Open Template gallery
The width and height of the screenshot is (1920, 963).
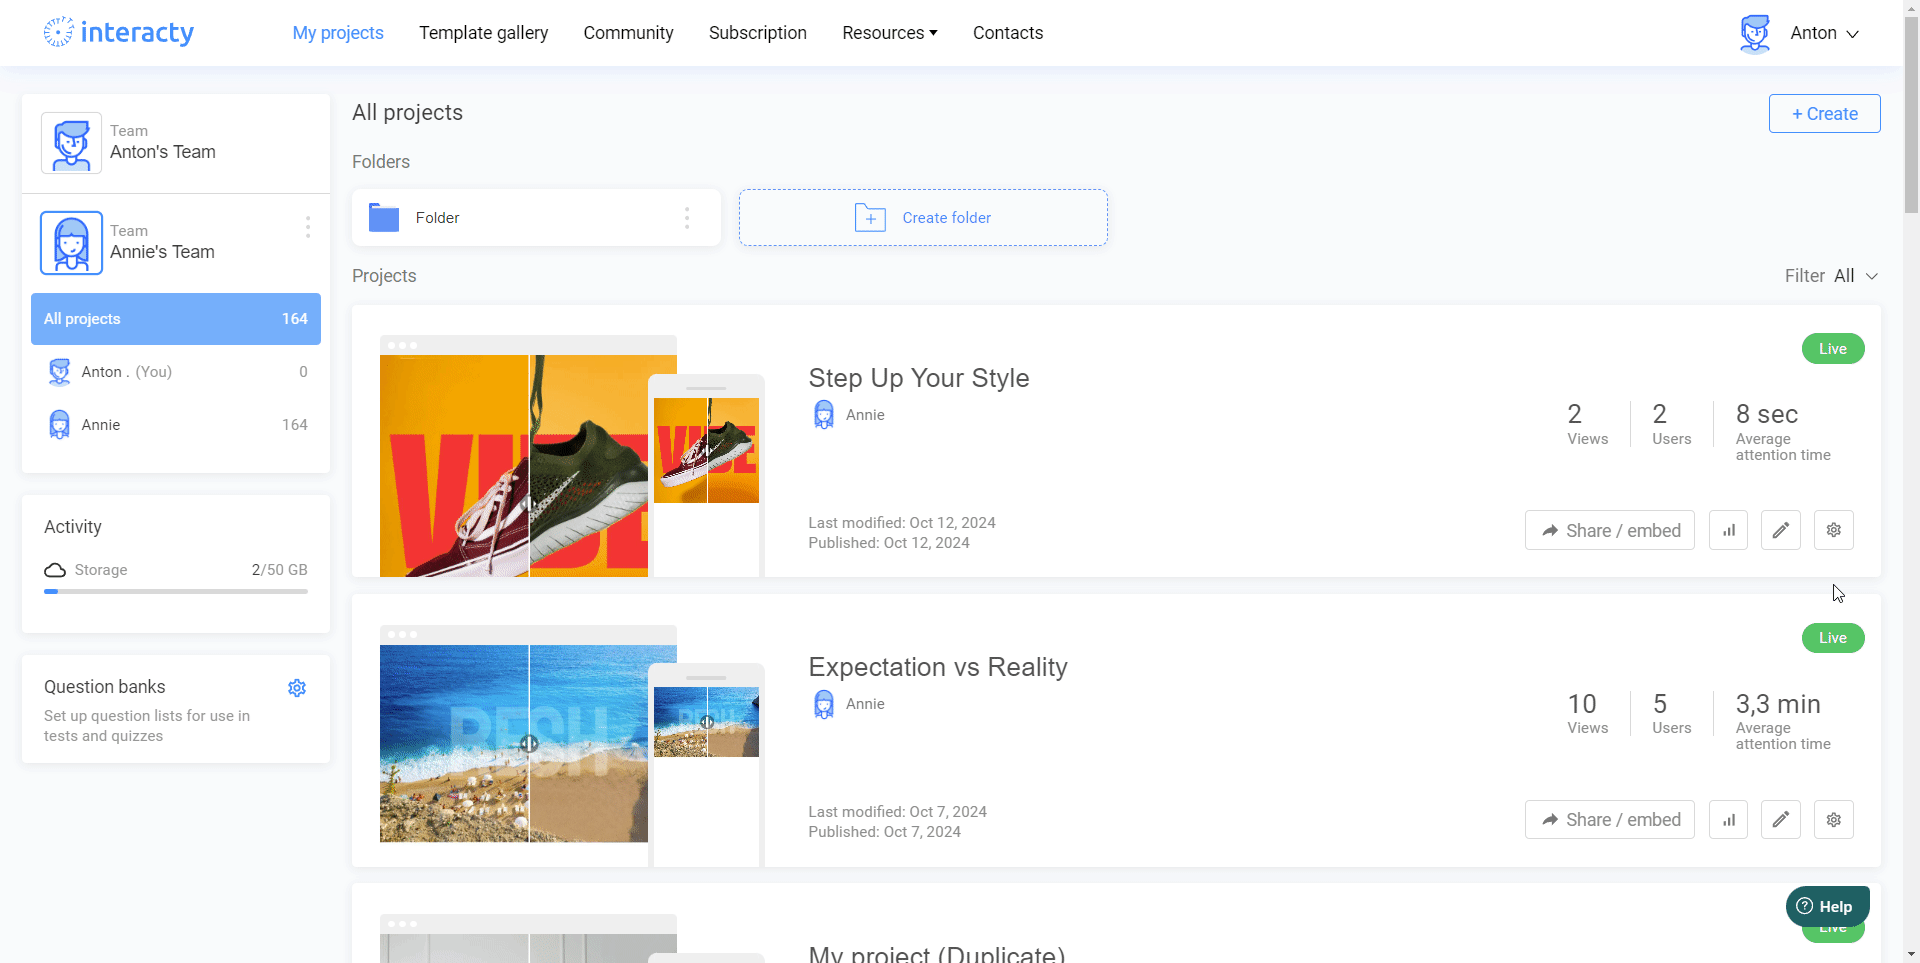point(484,33)
